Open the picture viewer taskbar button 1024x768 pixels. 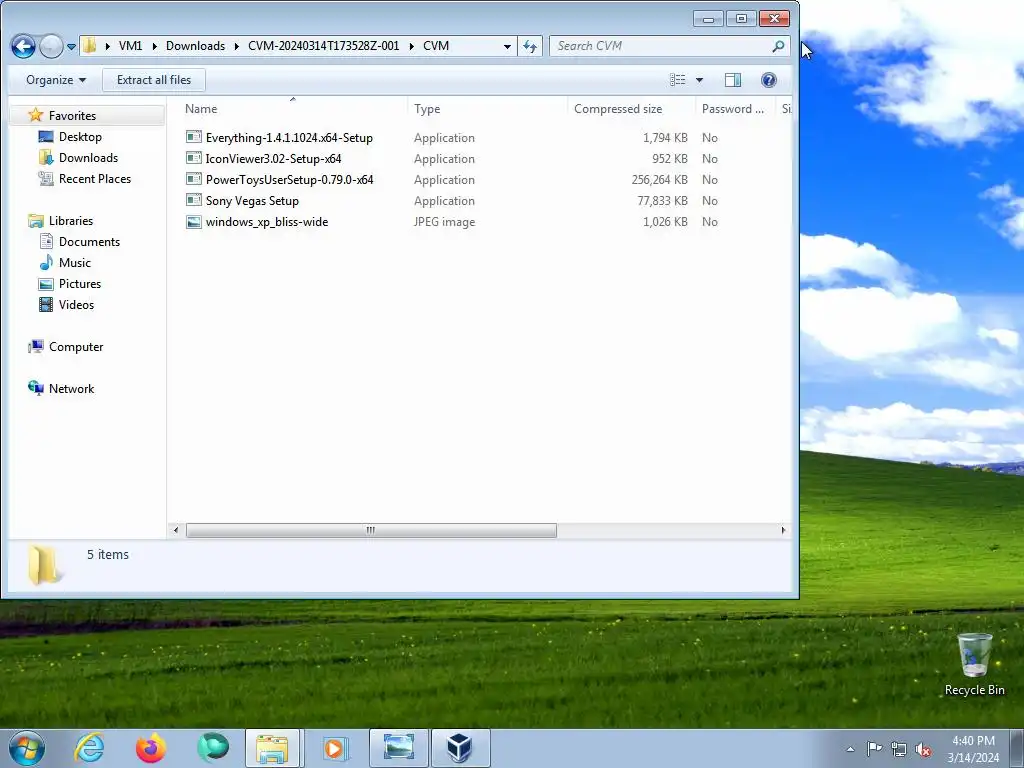(x=398, y=748)
